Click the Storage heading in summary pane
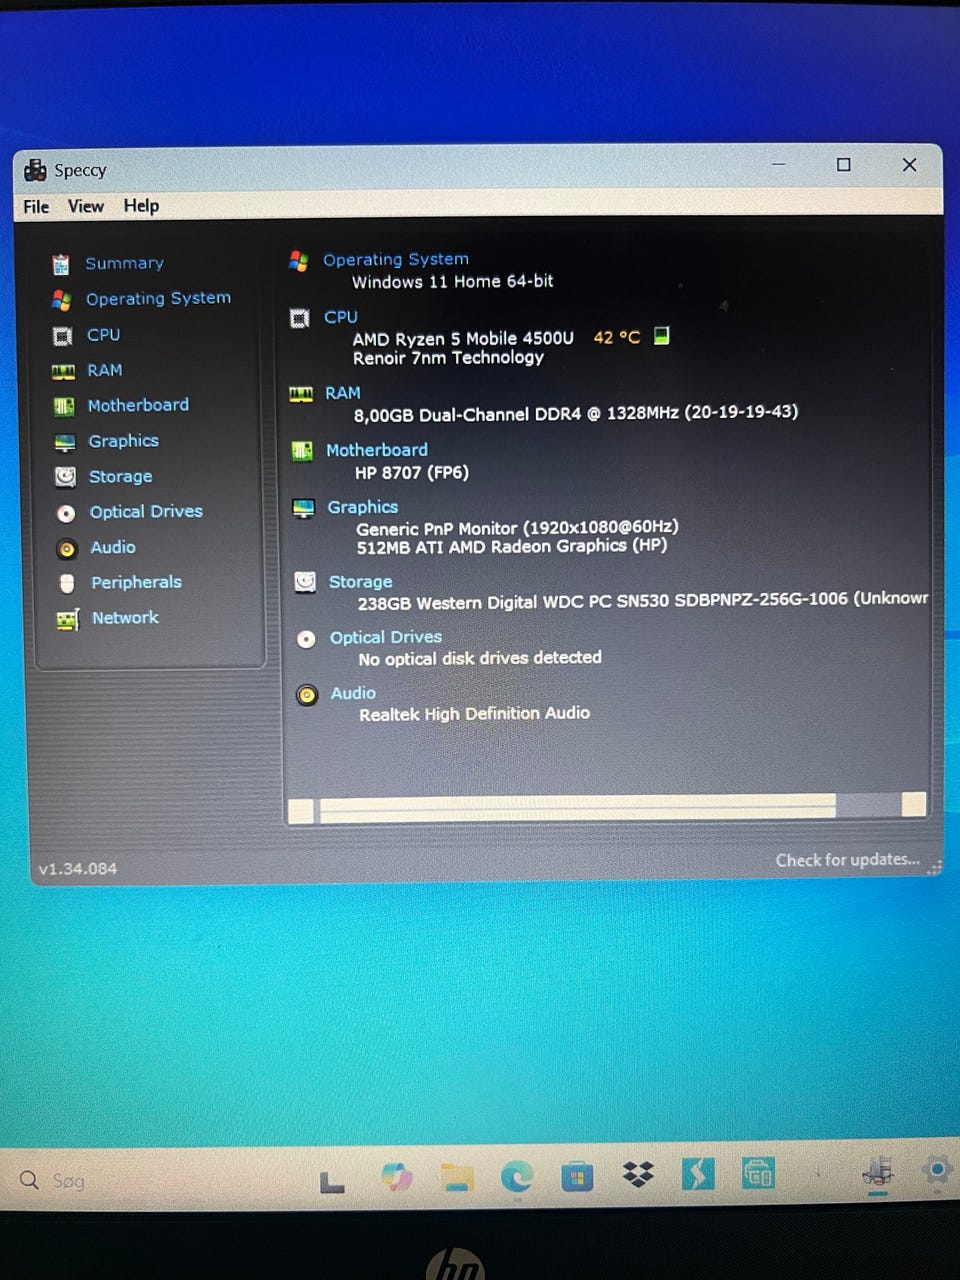 361,582
